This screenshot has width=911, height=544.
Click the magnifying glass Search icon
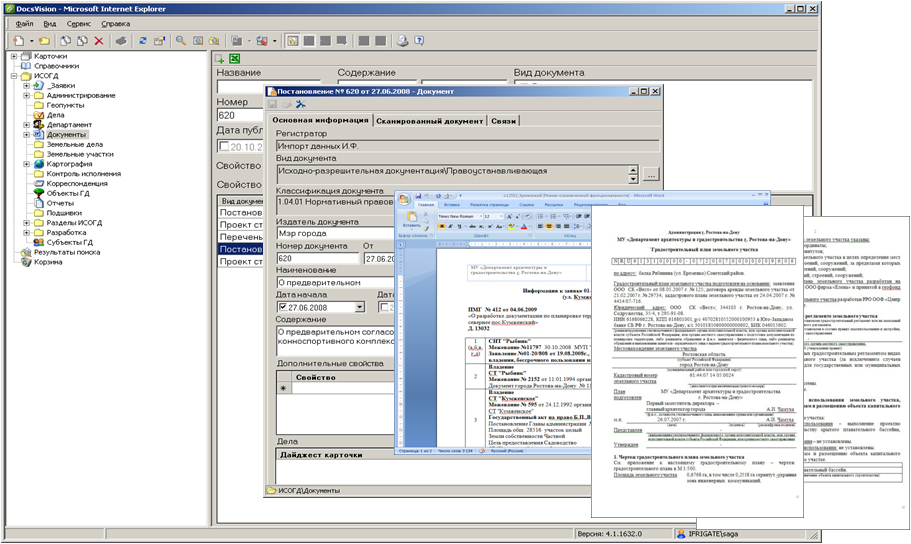181,41
